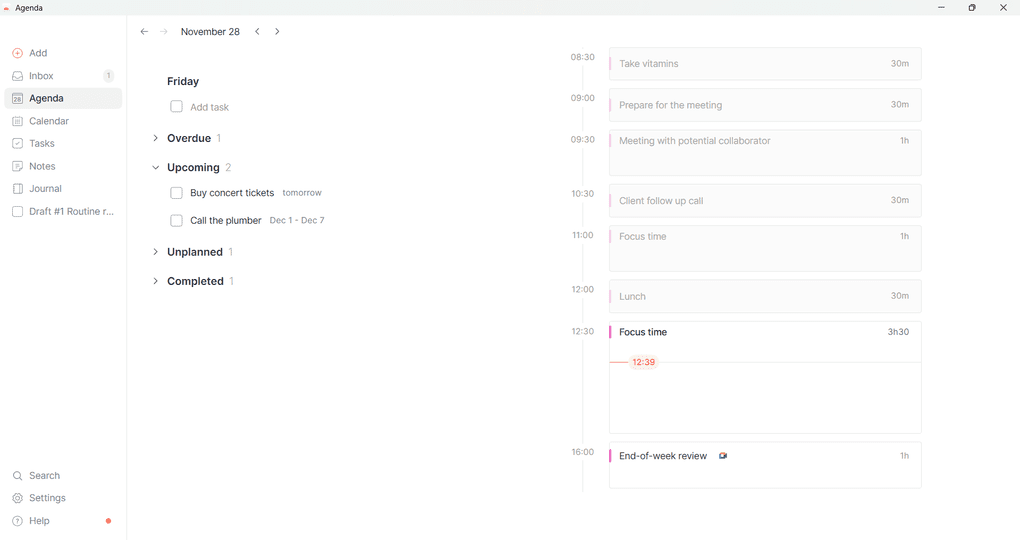1020x540 pixels.
Task: Expand the Completed section
Action: [x=155, y=281]
